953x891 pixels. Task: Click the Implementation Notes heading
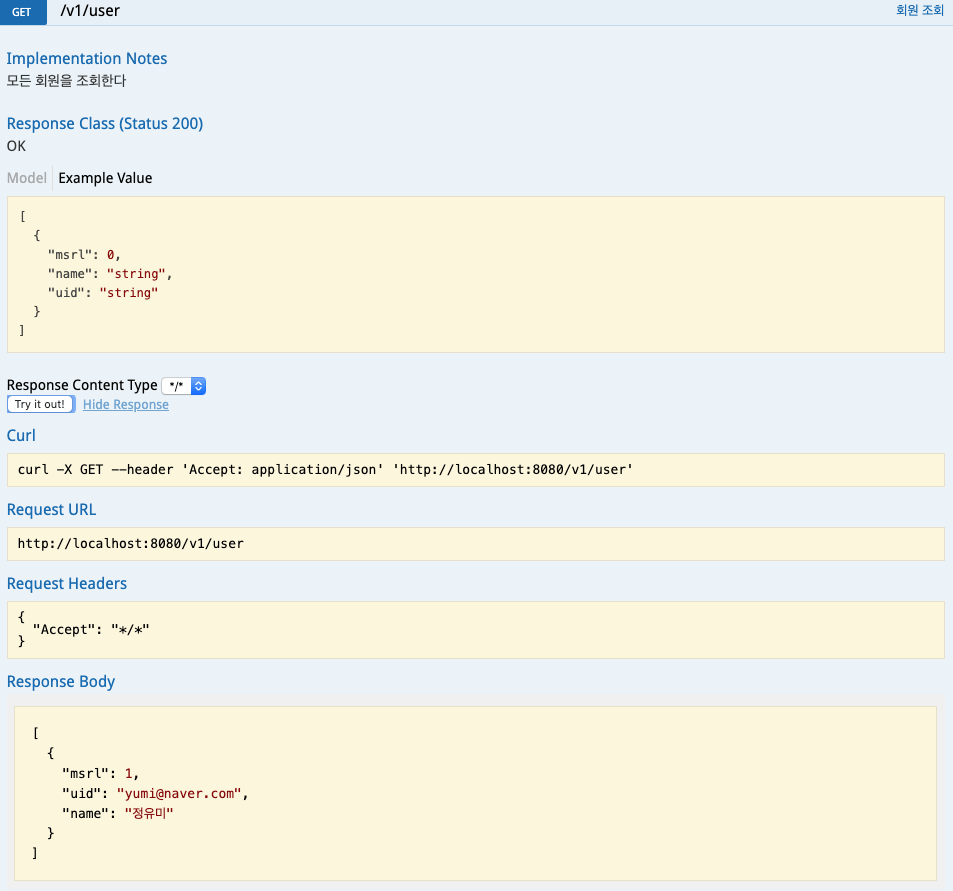pos(87,58)
